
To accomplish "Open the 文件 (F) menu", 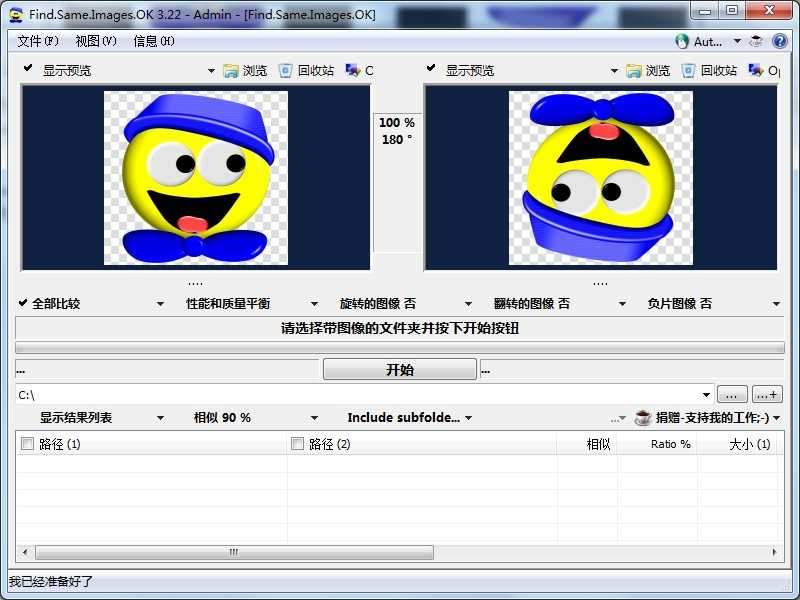I will [x=38, y=41].
